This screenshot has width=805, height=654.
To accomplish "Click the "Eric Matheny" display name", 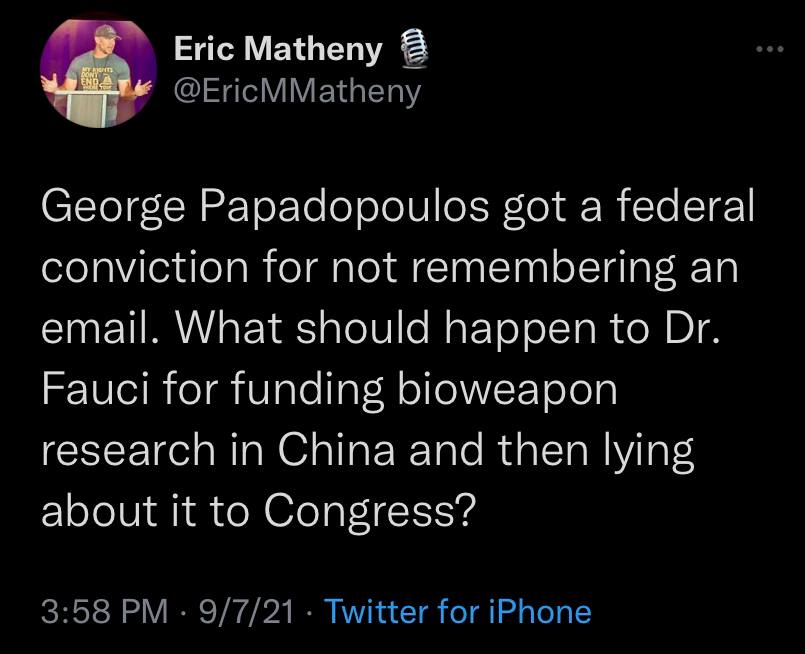I will tap(277, 49).
